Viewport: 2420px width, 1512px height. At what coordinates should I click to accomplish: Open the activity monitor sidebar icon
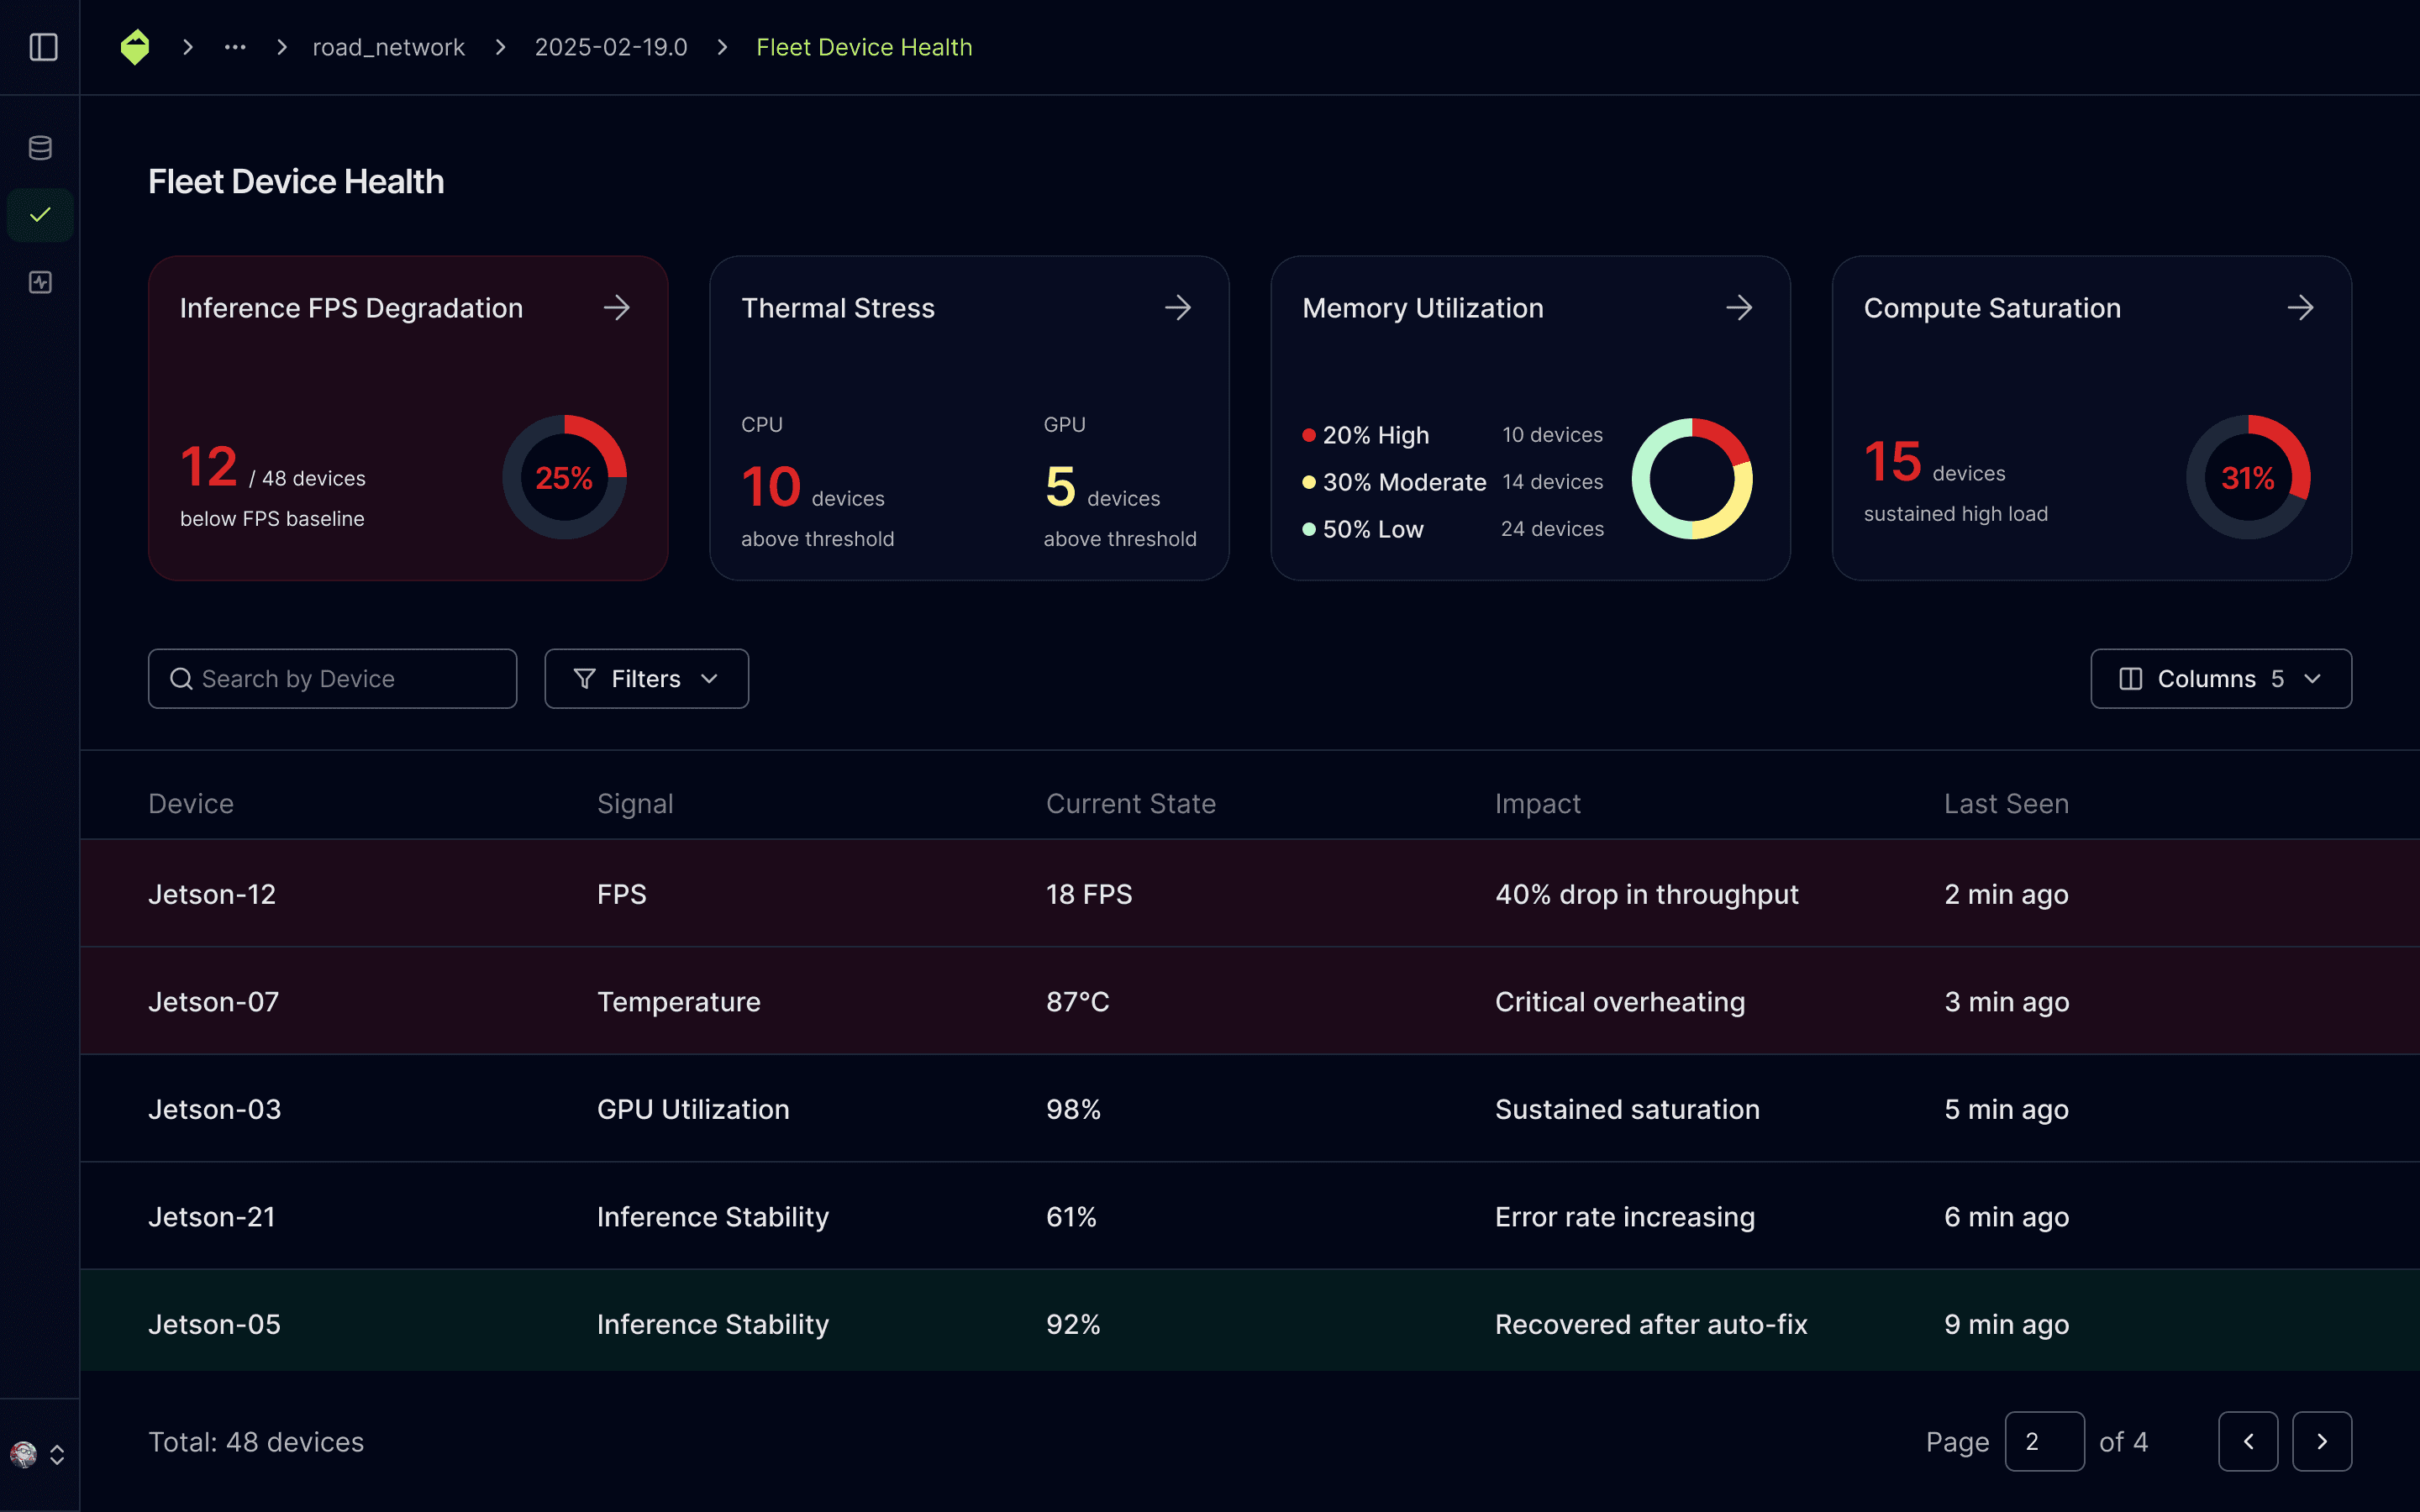40,283
